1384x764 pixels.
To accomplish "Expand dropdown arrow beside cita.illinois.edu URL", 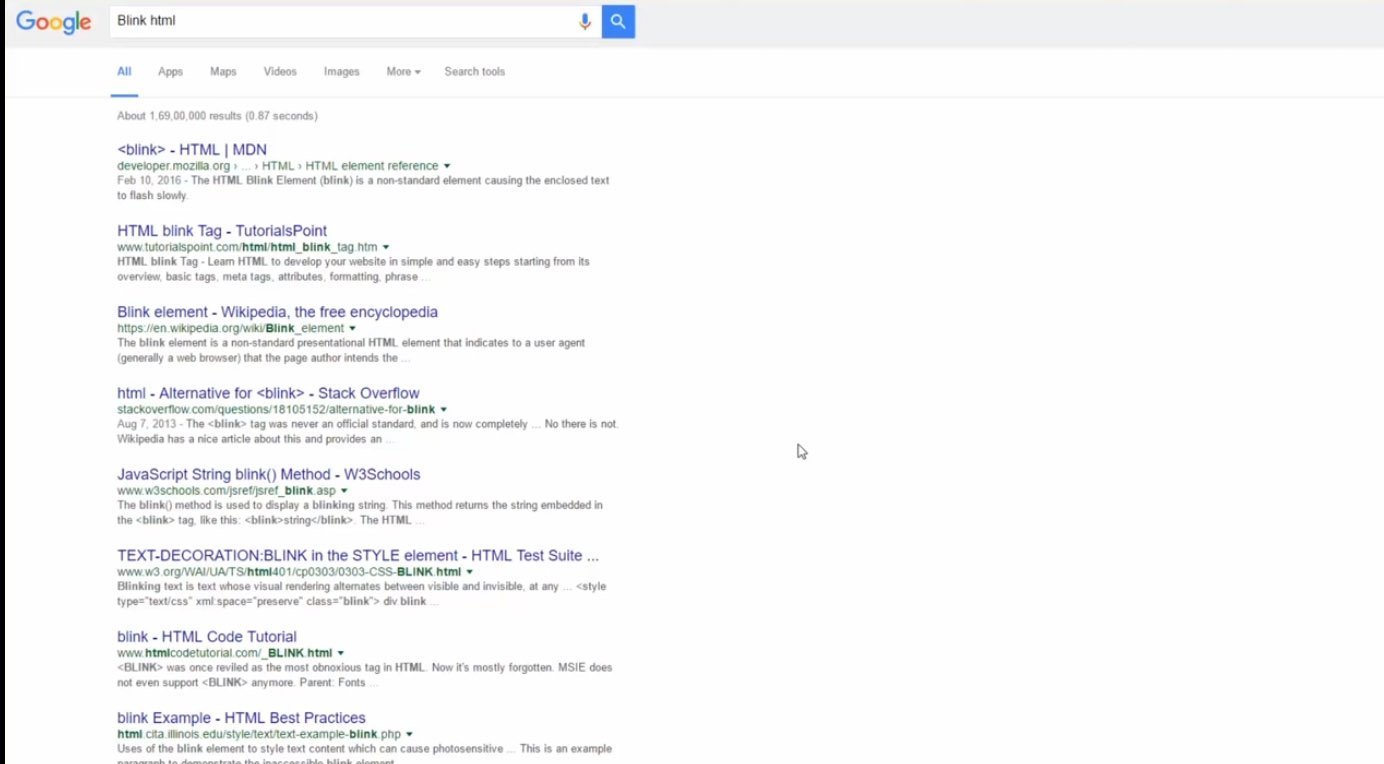I will pyautogui.click(x=409, y=734).
